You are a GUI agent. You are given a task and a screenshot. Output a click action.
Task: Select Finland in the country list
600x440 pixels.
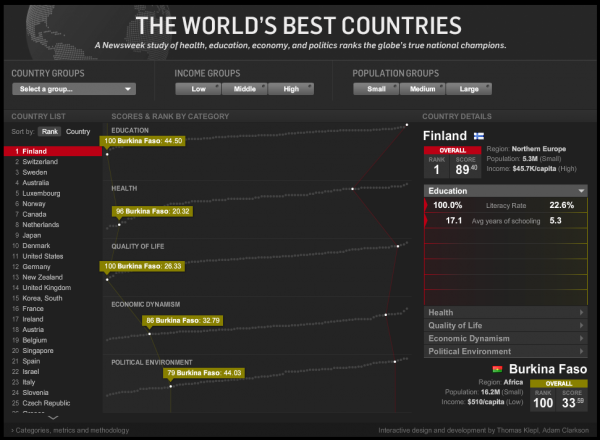coord(53,151)
